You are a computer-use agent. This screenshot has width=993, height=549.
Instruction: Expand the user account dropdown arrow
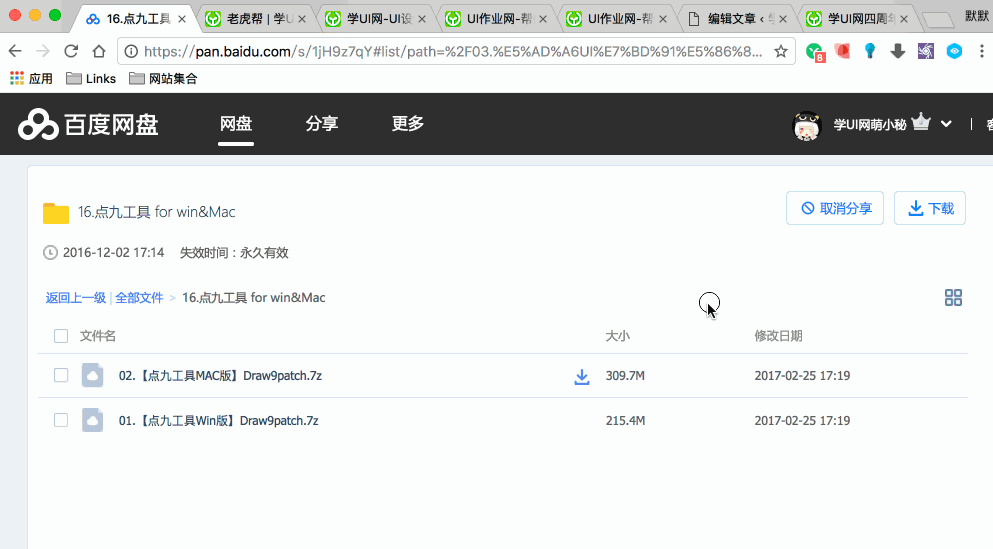tap(946, 124)
